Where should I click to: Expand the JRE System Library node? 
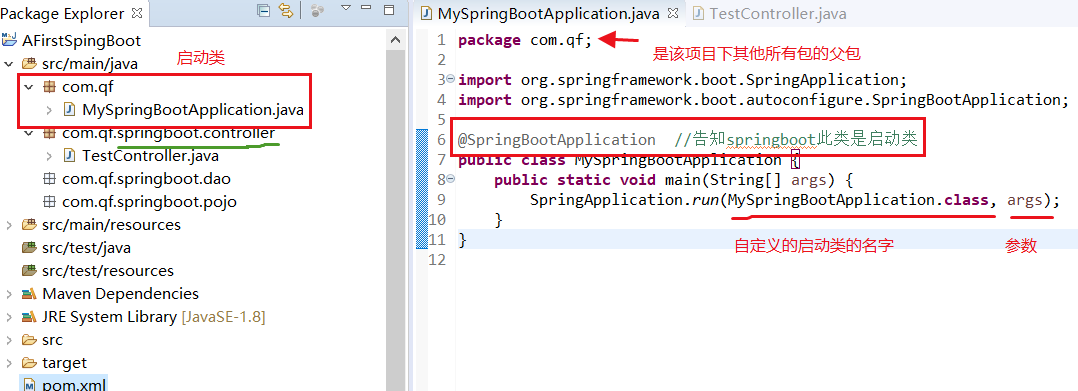[9, 317]
